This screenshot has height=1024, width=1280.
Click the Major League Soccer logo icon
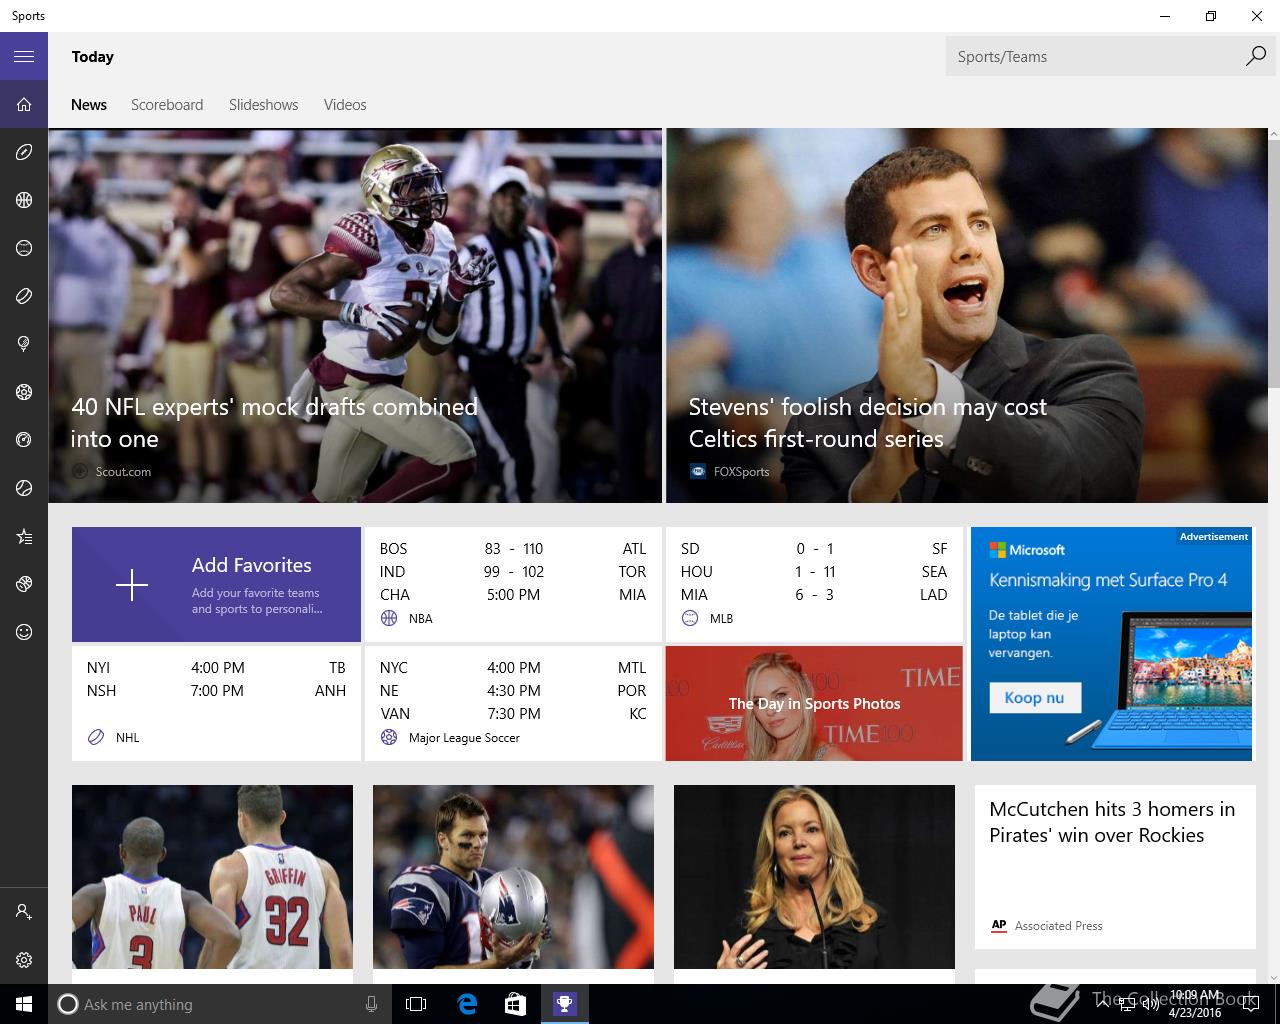click(389, 737)
